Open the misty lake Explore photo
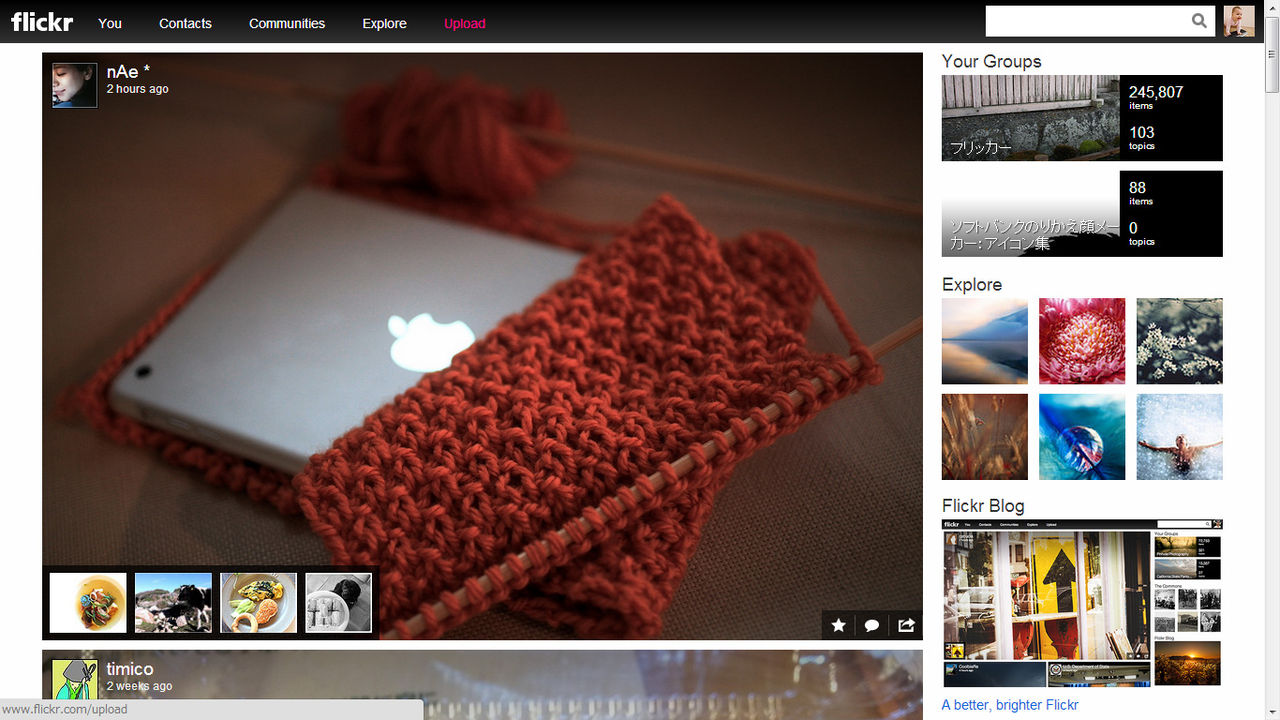1280x720 pixels. [985, 341]
